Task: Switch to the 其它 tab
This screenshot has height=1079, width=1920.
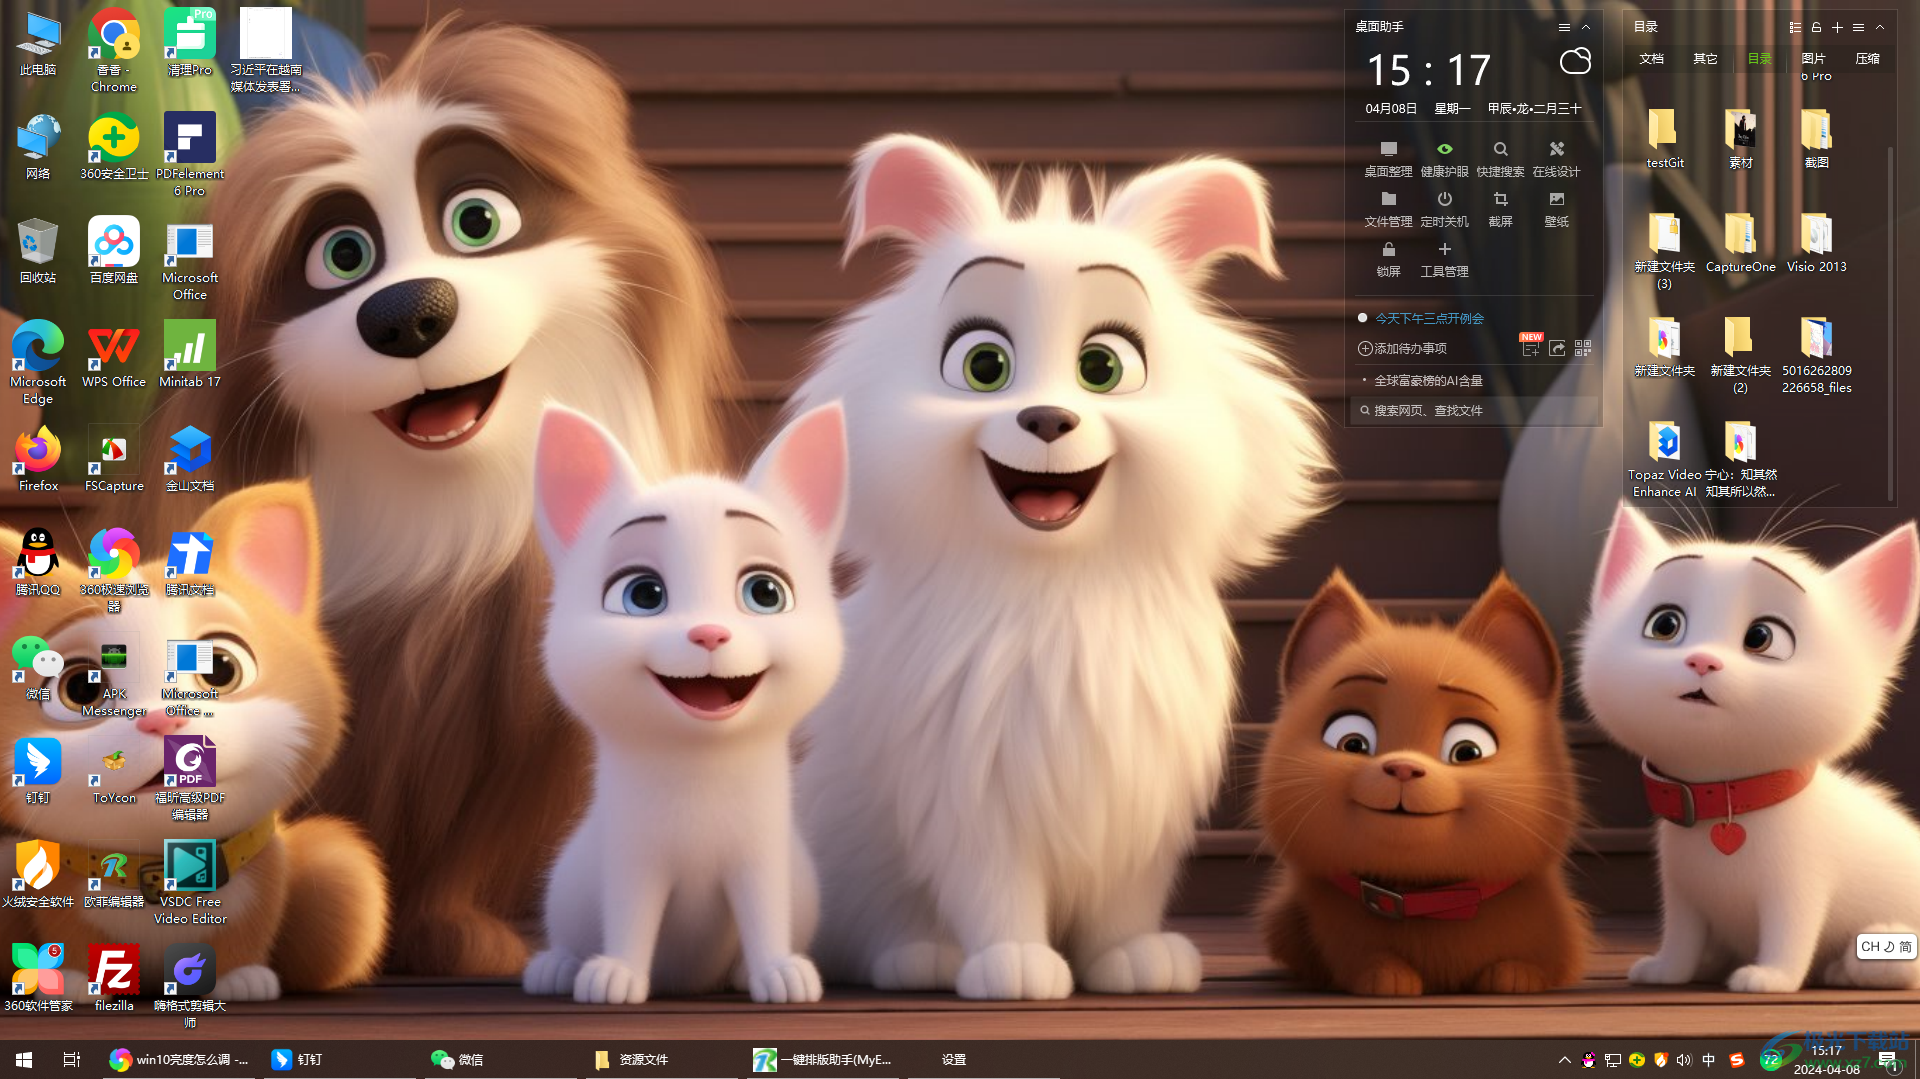Action: pos(1705,59)
